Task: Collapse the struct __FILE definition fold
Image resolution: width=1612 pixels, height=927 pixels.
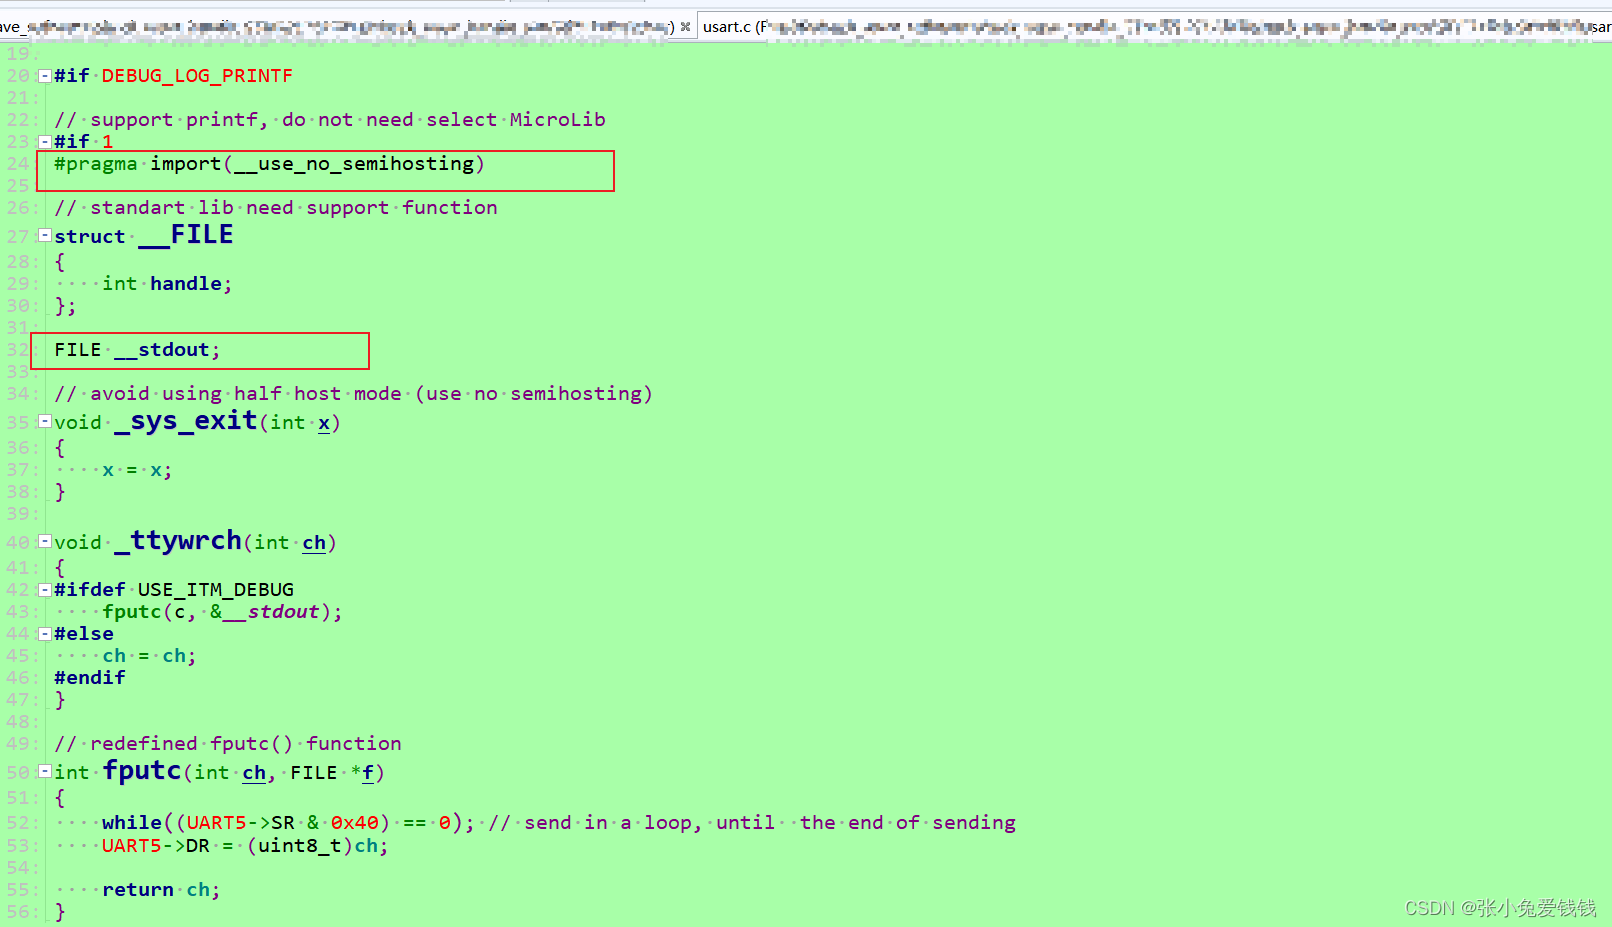Action: pyautogui.click(x=45, y=235)
